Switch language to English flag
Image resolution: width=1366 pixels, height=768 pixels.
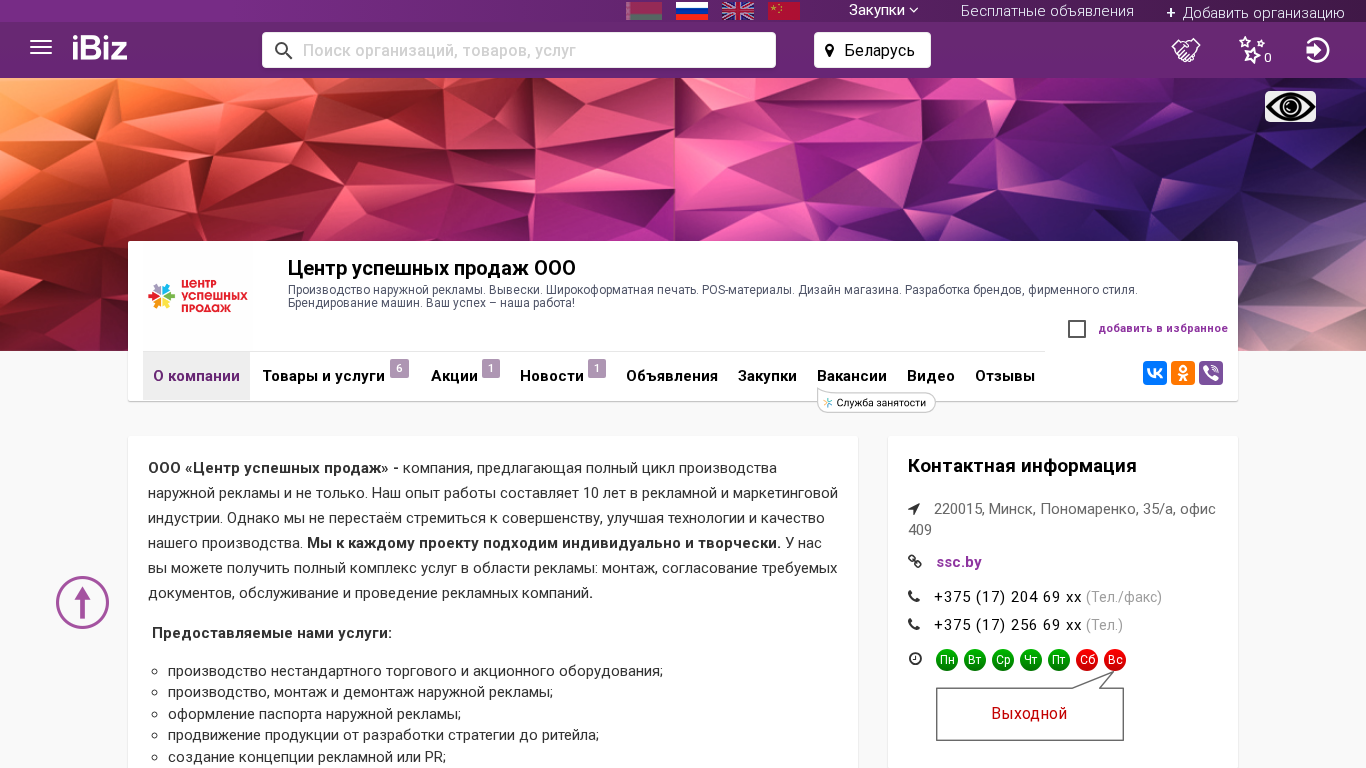(738, 11)
